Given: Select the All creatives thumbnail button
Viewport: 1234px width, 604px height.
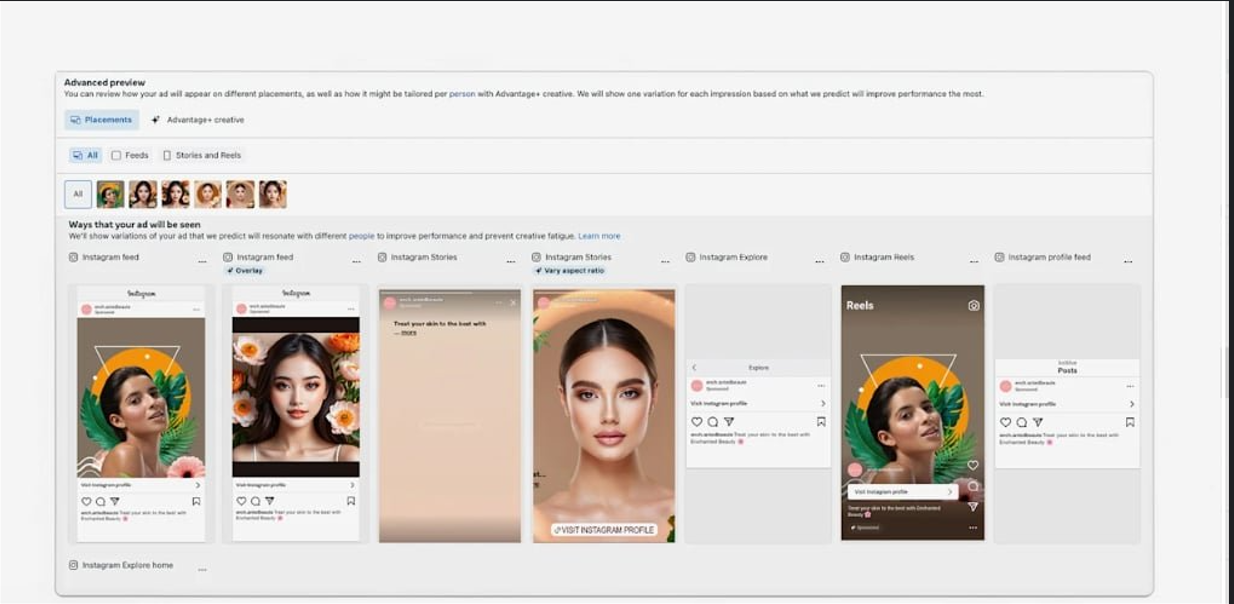Looking at the screenshot, I should 78,194.
